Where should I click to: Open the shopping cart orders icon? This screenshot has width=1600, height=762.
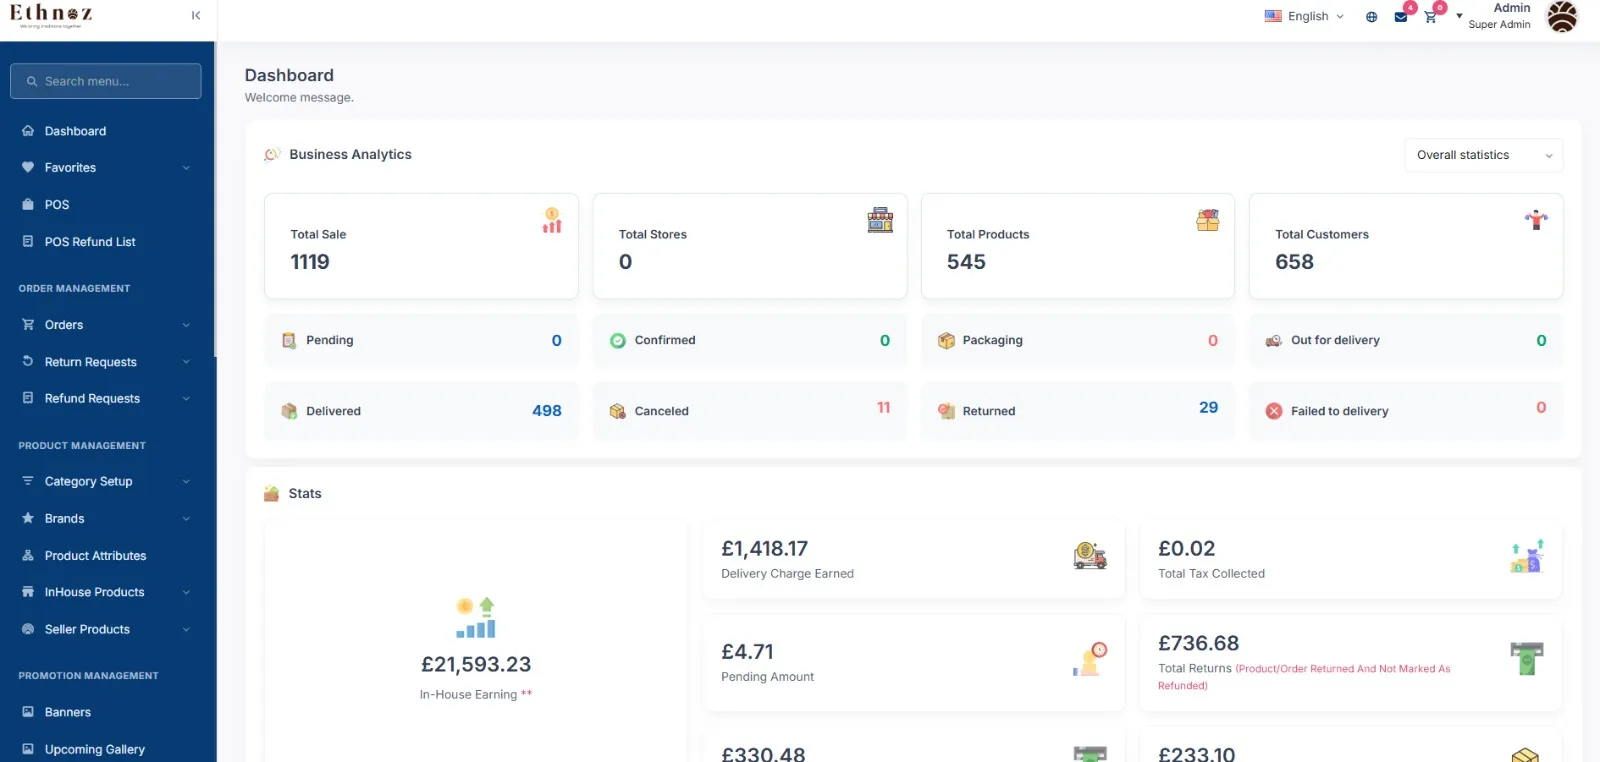pyautogui.click(x=1430, y=17)
